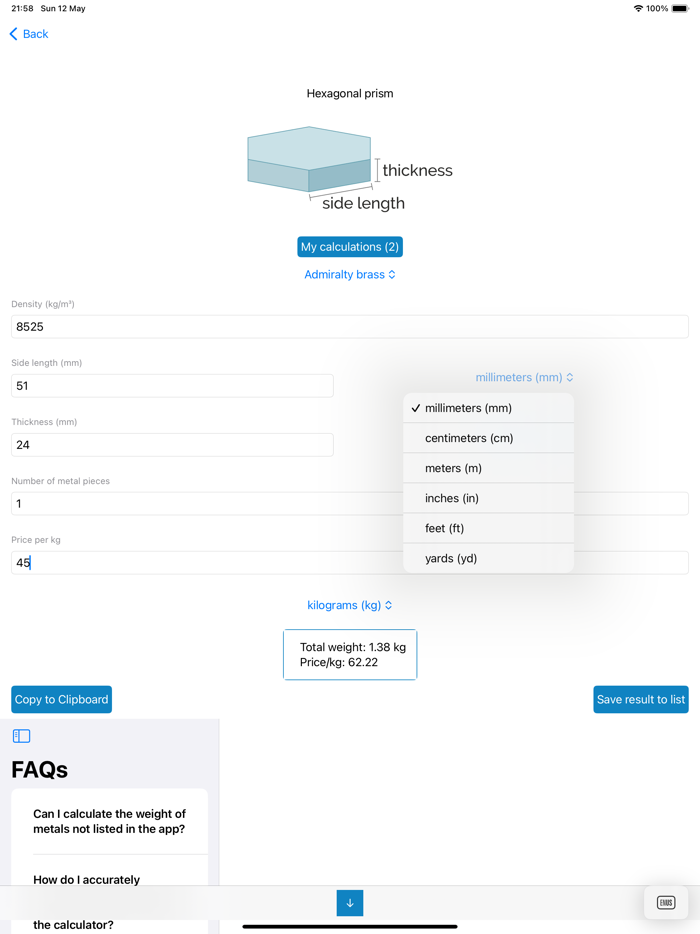The width and height of the screenshot is (700, 934).
Task: Tap the floating ENUS keyboard indicator
Action: (x=665, y=902)
